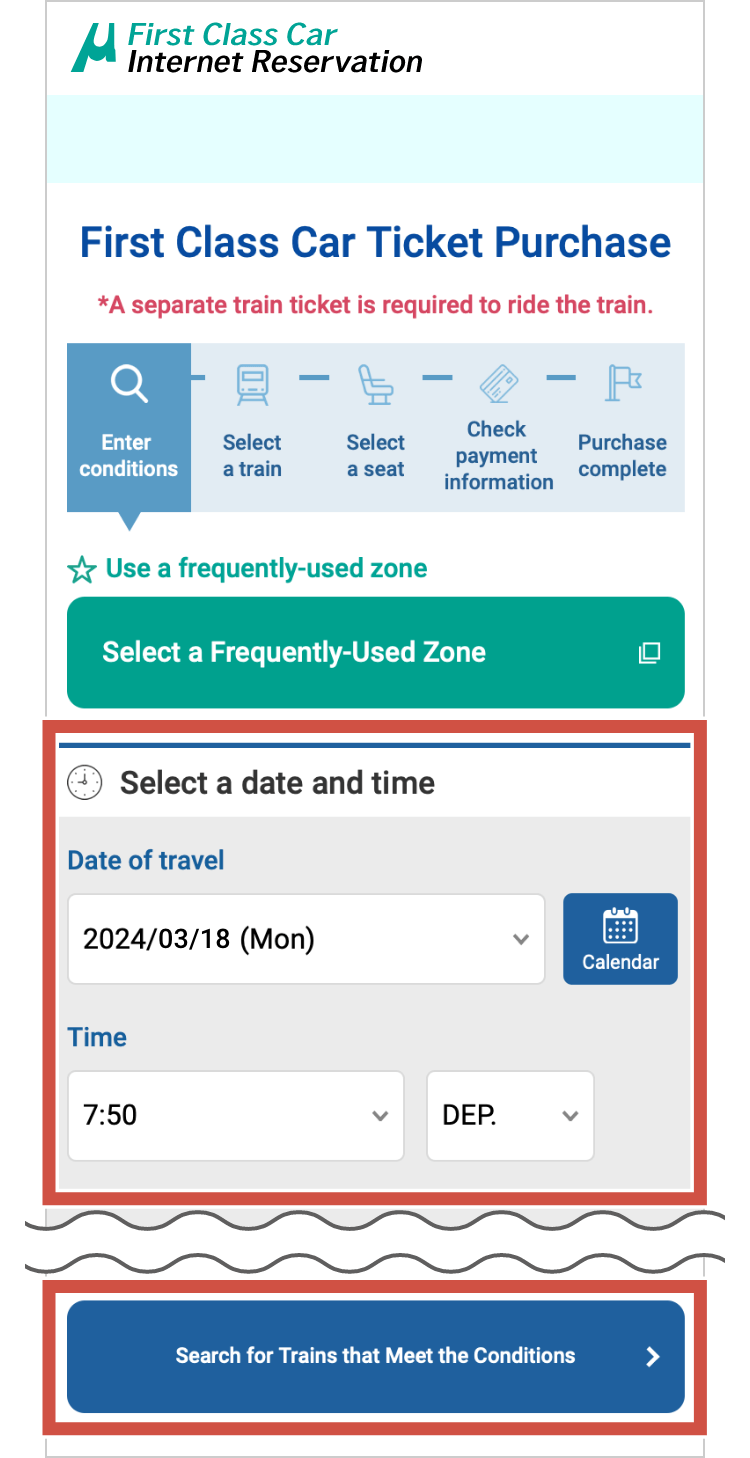Click the payment card icon
The width and height of the screenshot is (750, 1458).
(x=498, y=383)
